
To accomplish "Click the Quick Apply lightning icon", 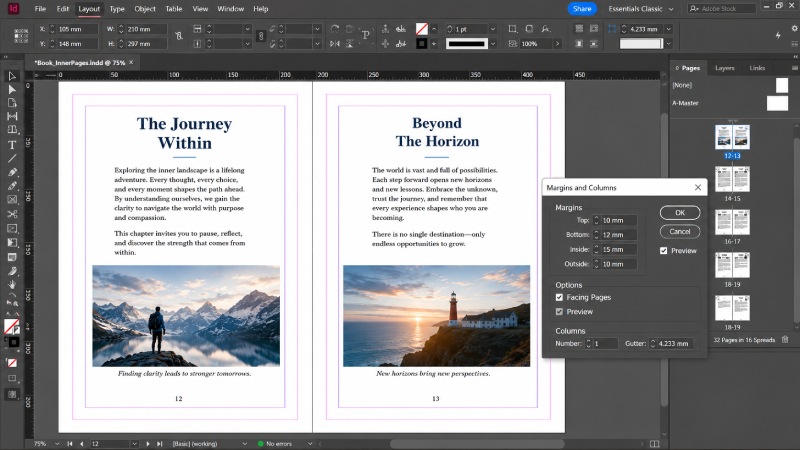I will 778,35.
